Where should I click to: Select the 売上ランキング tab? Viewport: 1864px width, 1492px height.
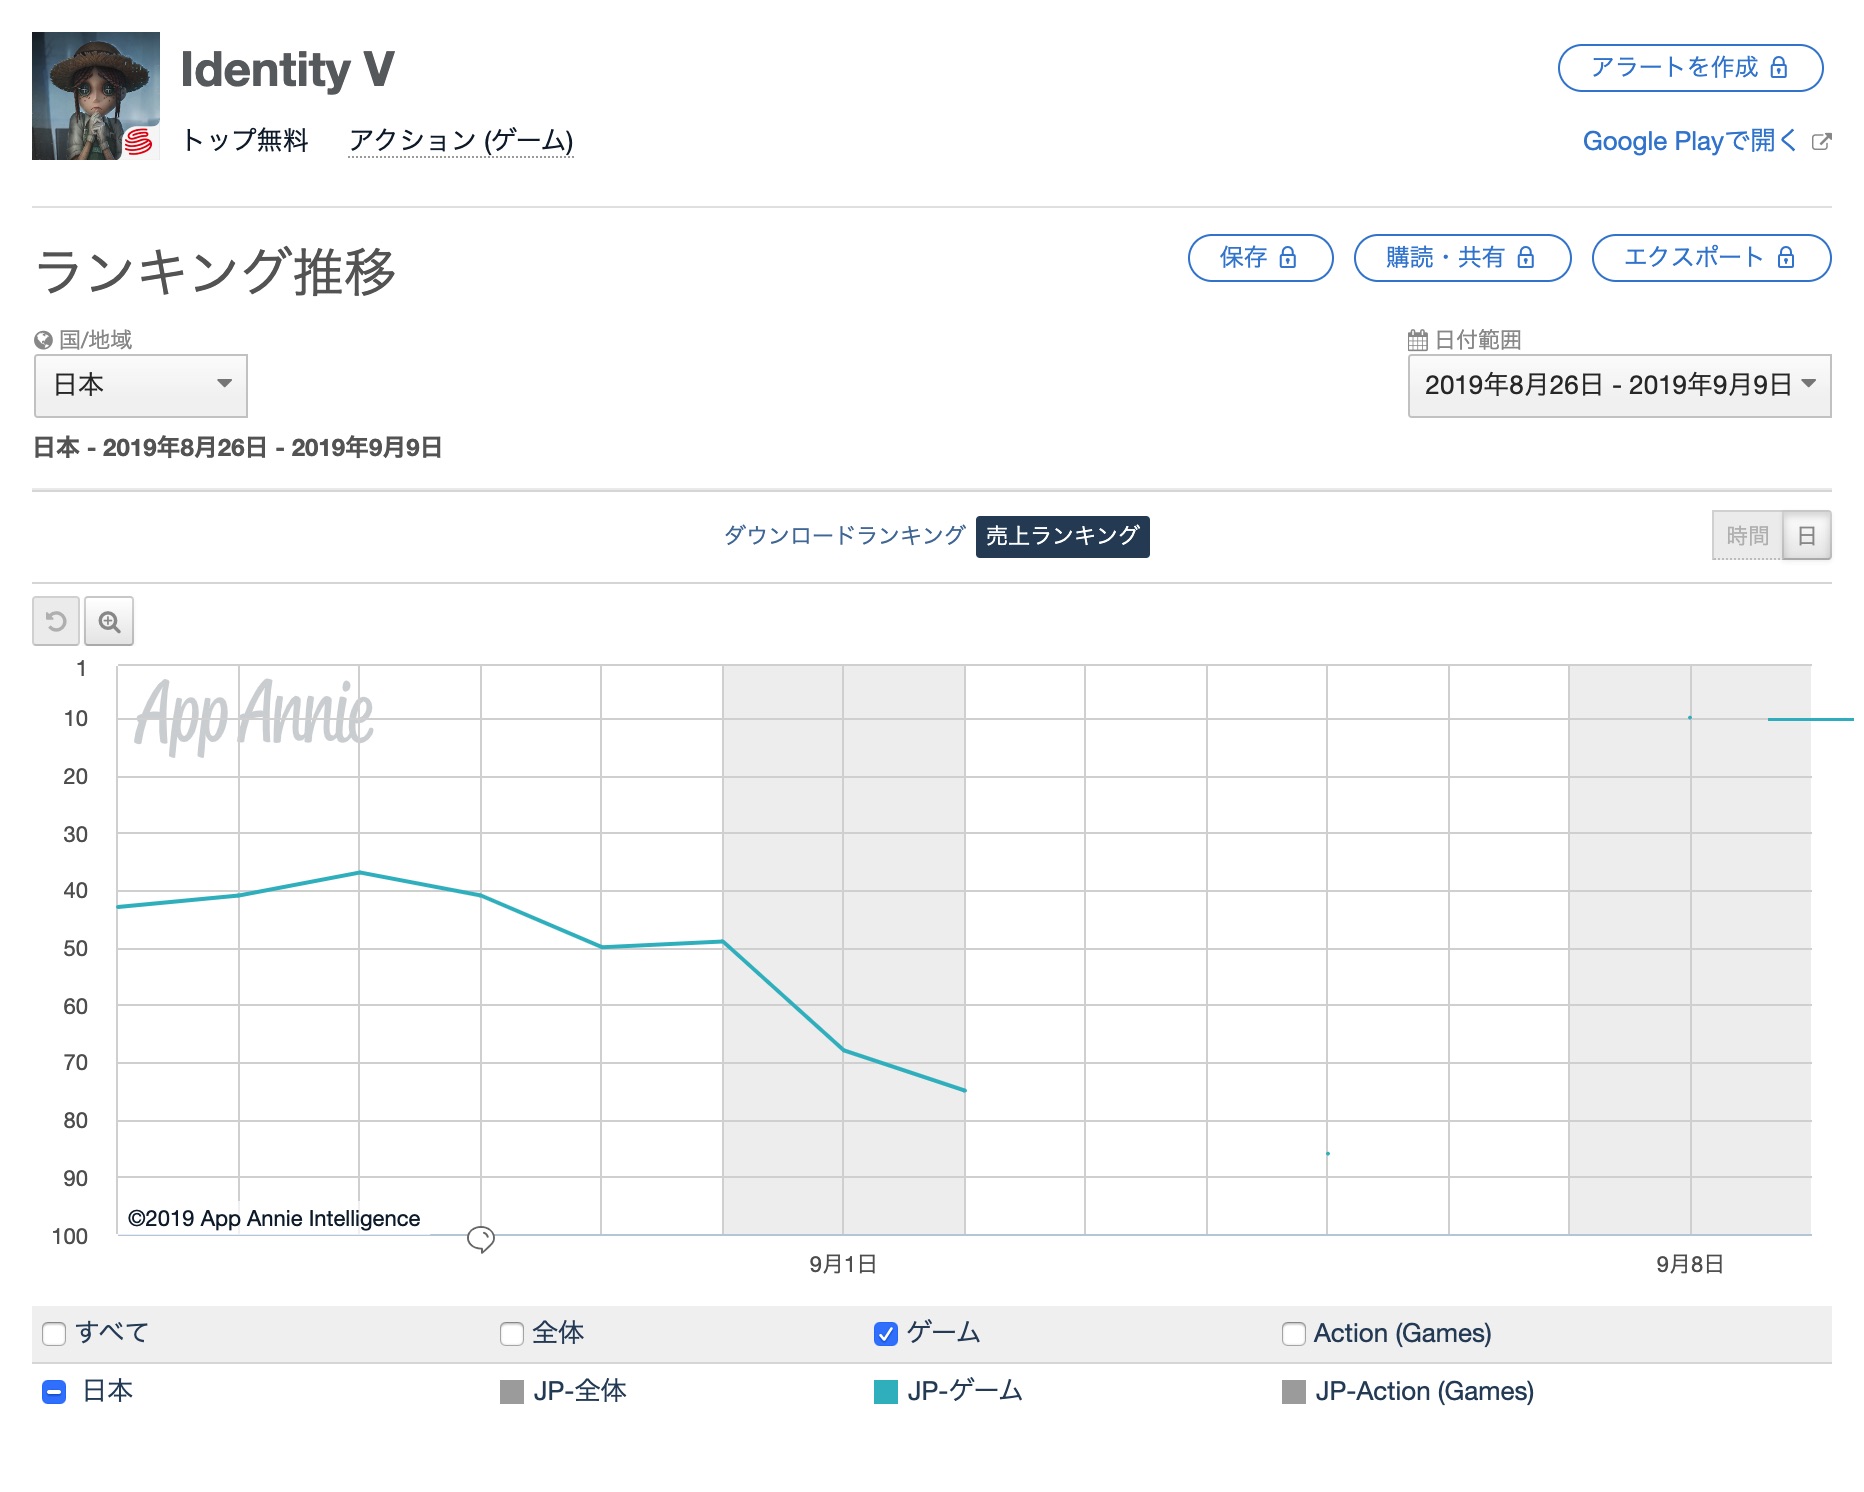click(x=1062, y=536)
